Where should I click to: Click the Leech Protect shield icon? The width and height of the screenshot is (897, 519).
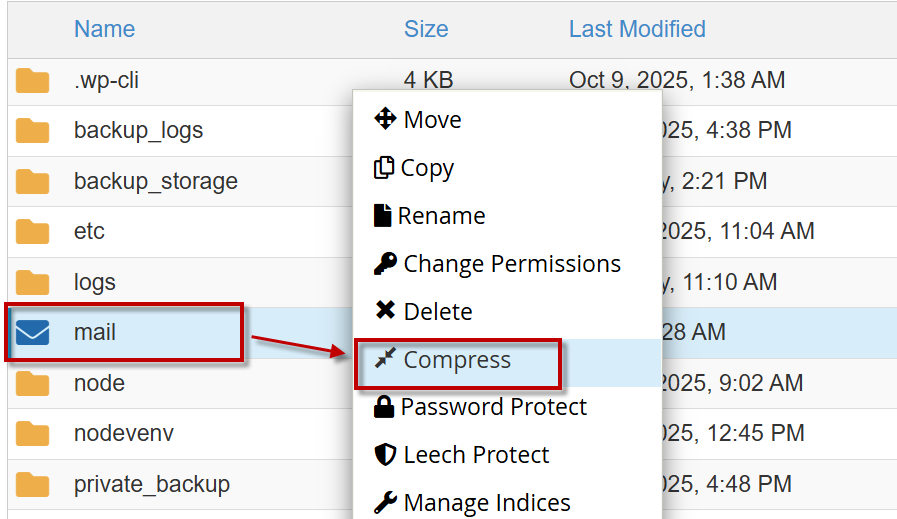[x=385, y=455]
